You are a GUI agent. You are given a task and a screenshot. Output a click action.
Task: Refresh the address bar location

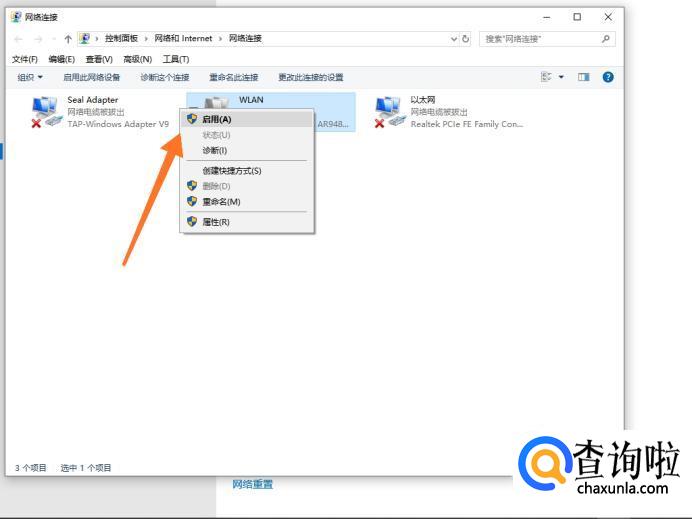pos(466,39)
